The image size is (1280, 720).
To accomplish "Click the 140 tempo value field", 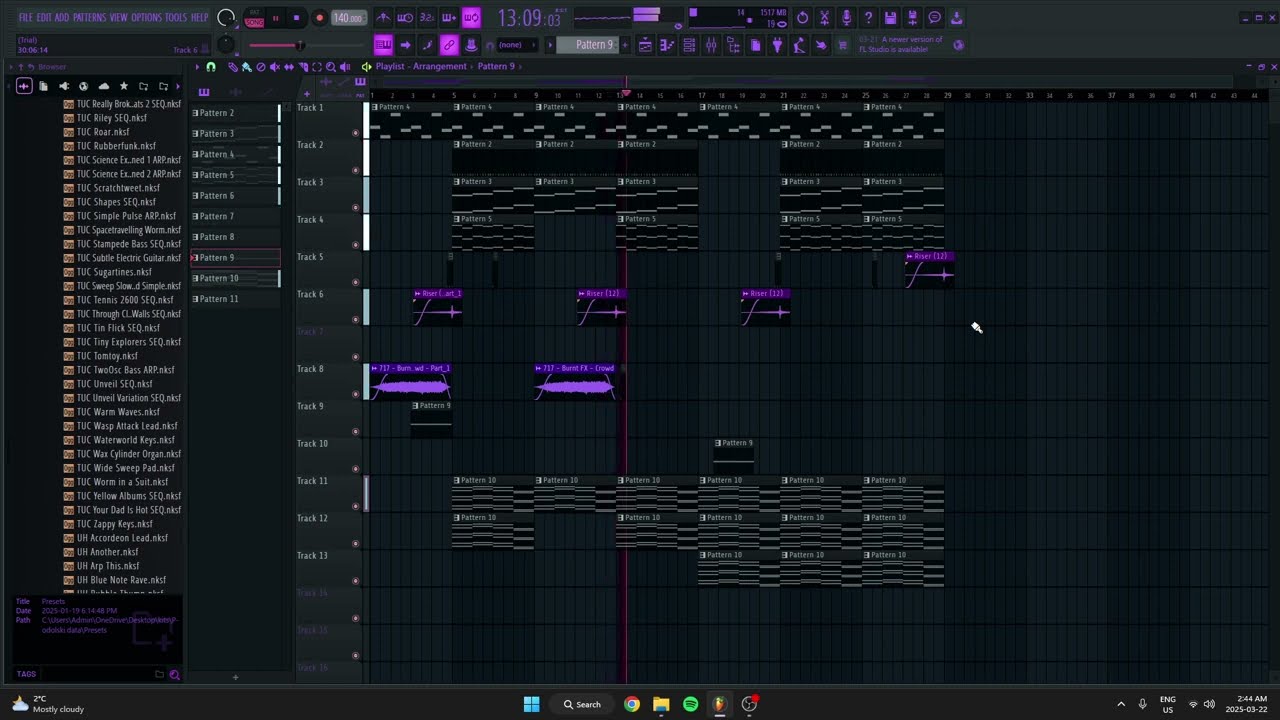I will coord(349,17).
